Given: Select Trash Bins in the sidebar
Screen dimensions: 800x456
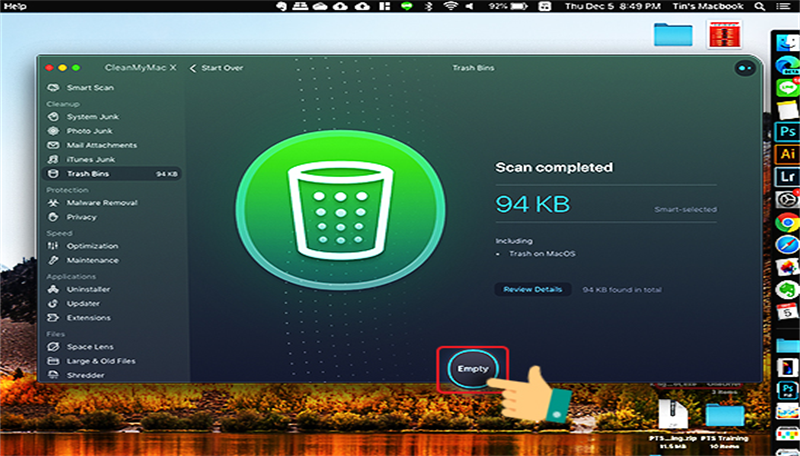Looking at the screenshot, I should (x=111, y=174).
